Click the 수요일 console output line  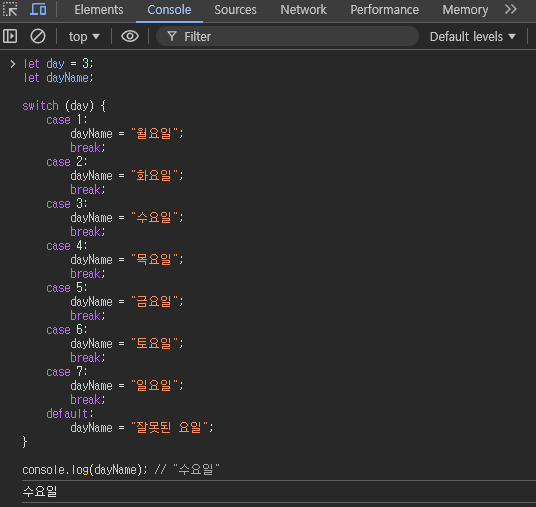pyautogui.click(x=40, y=491)
